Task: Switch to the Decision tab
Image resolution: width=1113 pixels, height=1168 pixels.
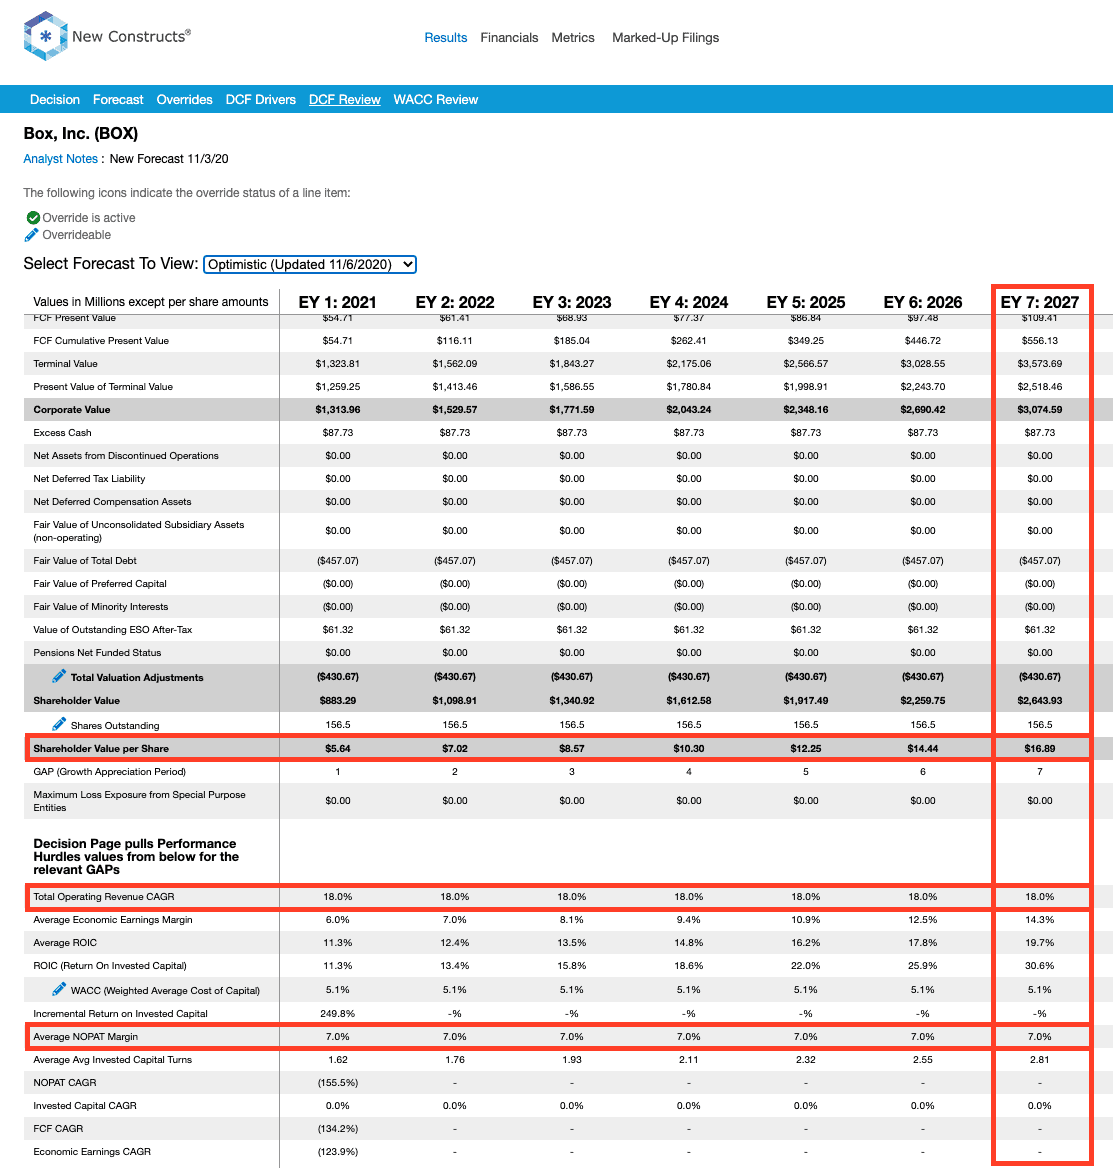Action: click(54, 99)
